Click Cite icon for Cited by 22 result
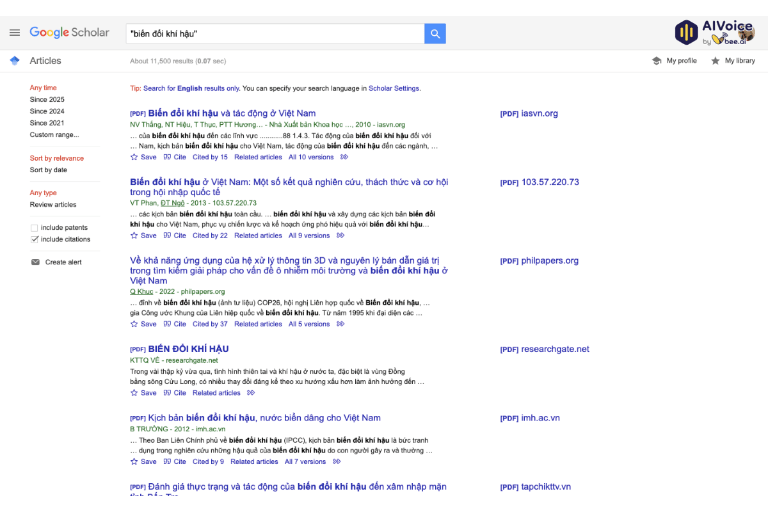The width and height of the screenshot is (768, 512). 168,236
